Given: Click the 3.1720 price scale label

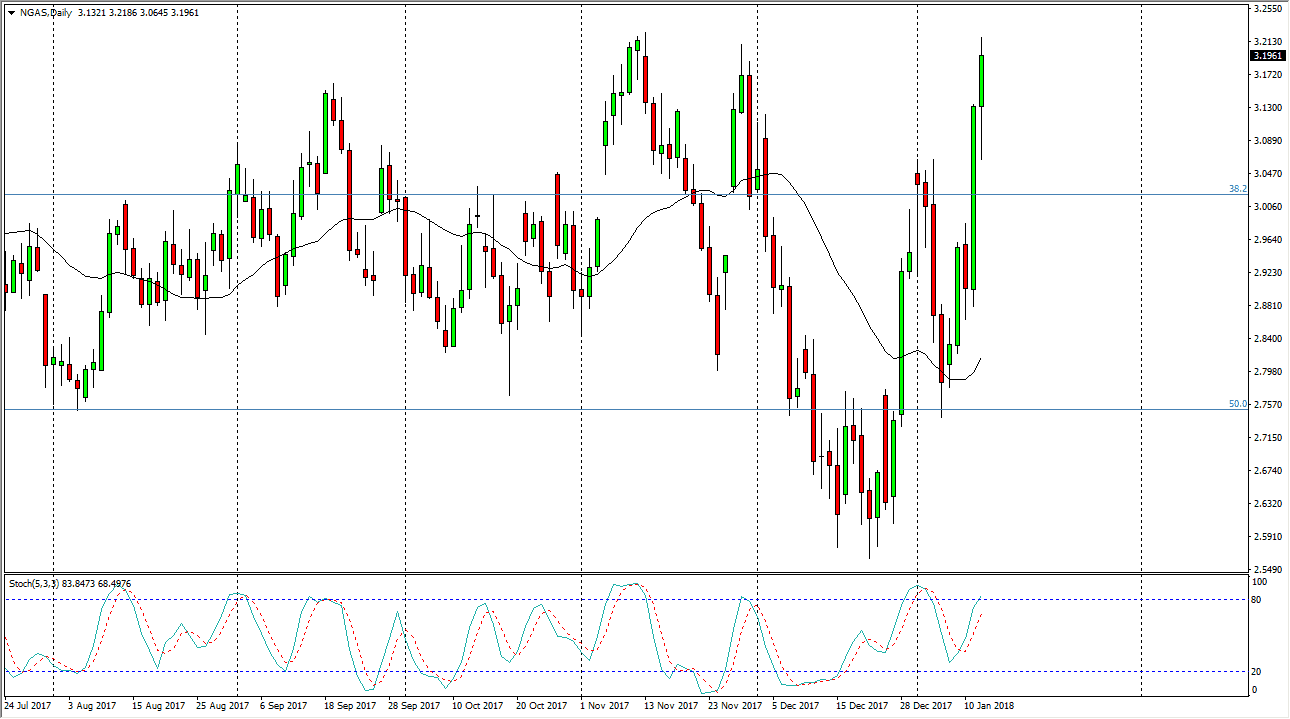Looking at the screenshot, I should tap(1268, 75).
